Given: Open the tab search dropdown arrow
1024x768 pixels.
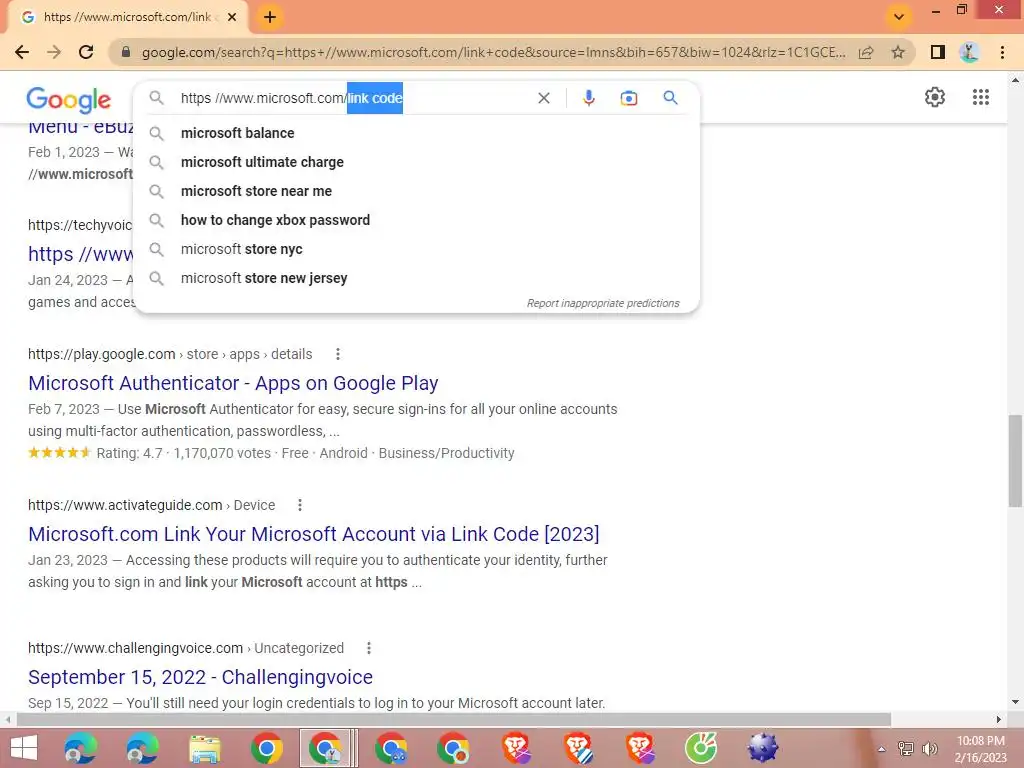Looking at the screenshot, I should point(899,17).
